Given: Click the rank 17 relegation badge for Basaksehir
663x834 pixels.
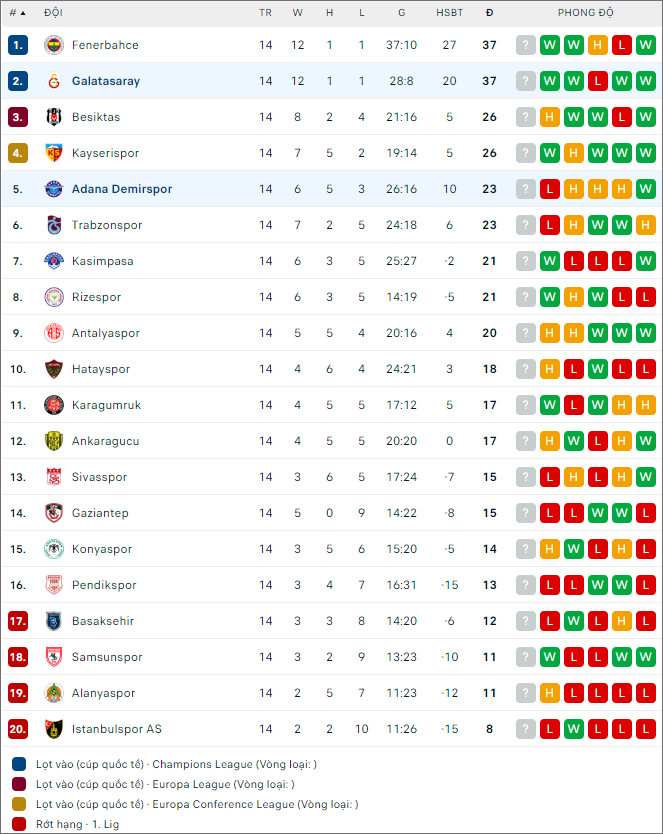Looking at the screenshot, I should 18,621.
